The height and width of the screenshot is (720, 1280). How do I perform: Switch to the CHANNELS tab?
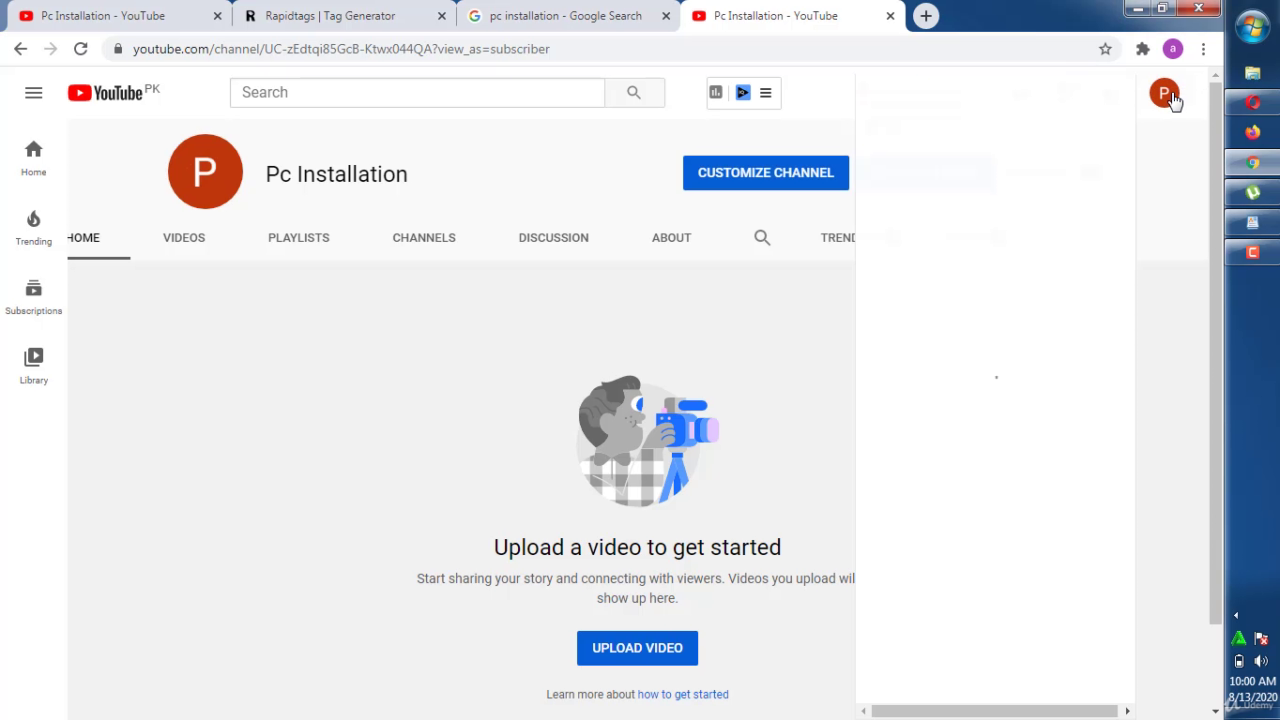coord(424,238)
